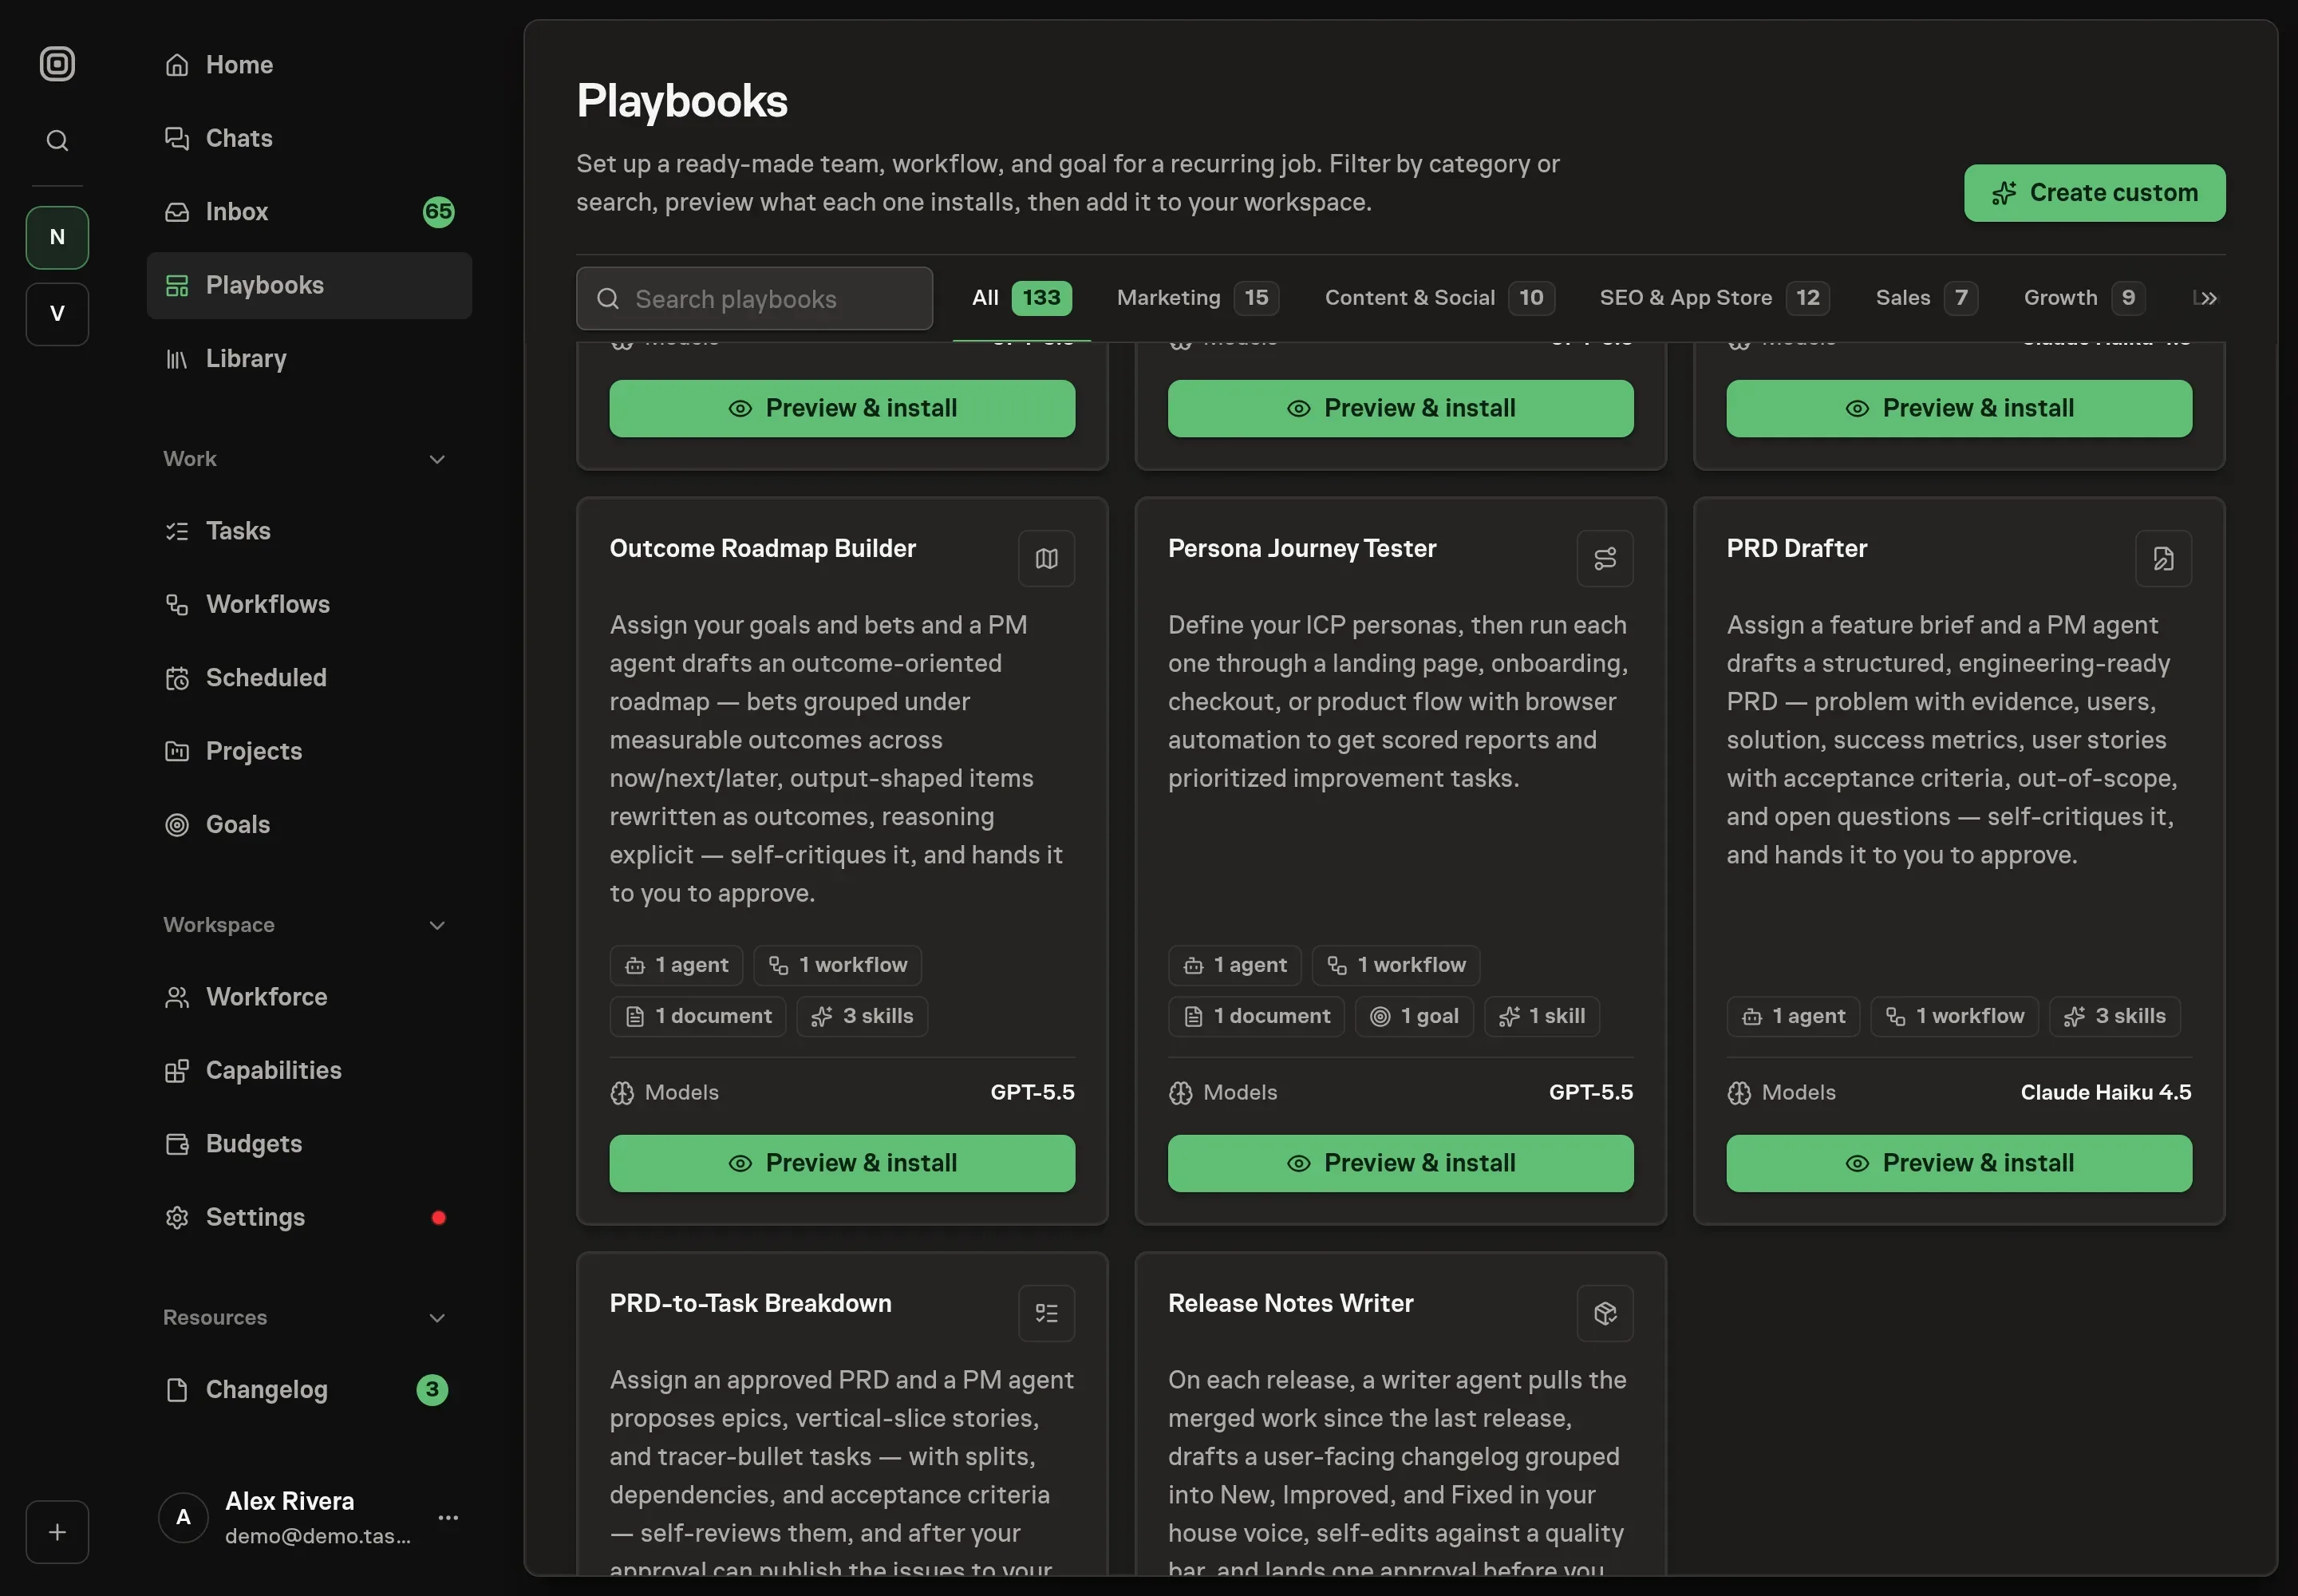Open Inbox in the sidebar
Image resolution: width=2298 pixels, height=1596 pixels.
click(x=309, y=212)
